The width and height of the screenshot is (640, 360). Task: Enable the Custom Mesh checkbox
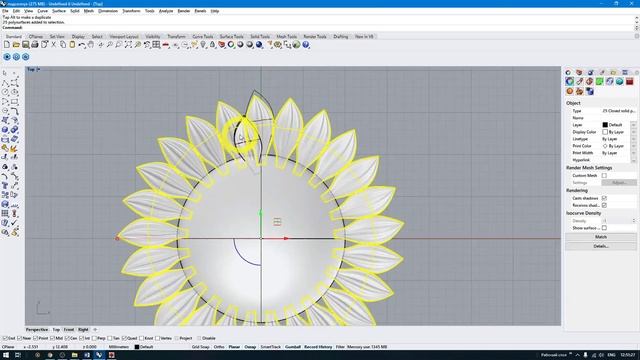(x=604, y=176)
